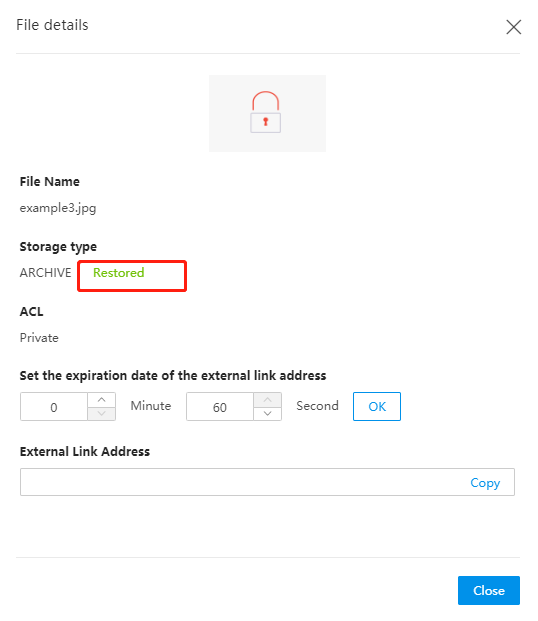Focus the Minute input field showing 0
538x621 pixels.
point(54,407)
